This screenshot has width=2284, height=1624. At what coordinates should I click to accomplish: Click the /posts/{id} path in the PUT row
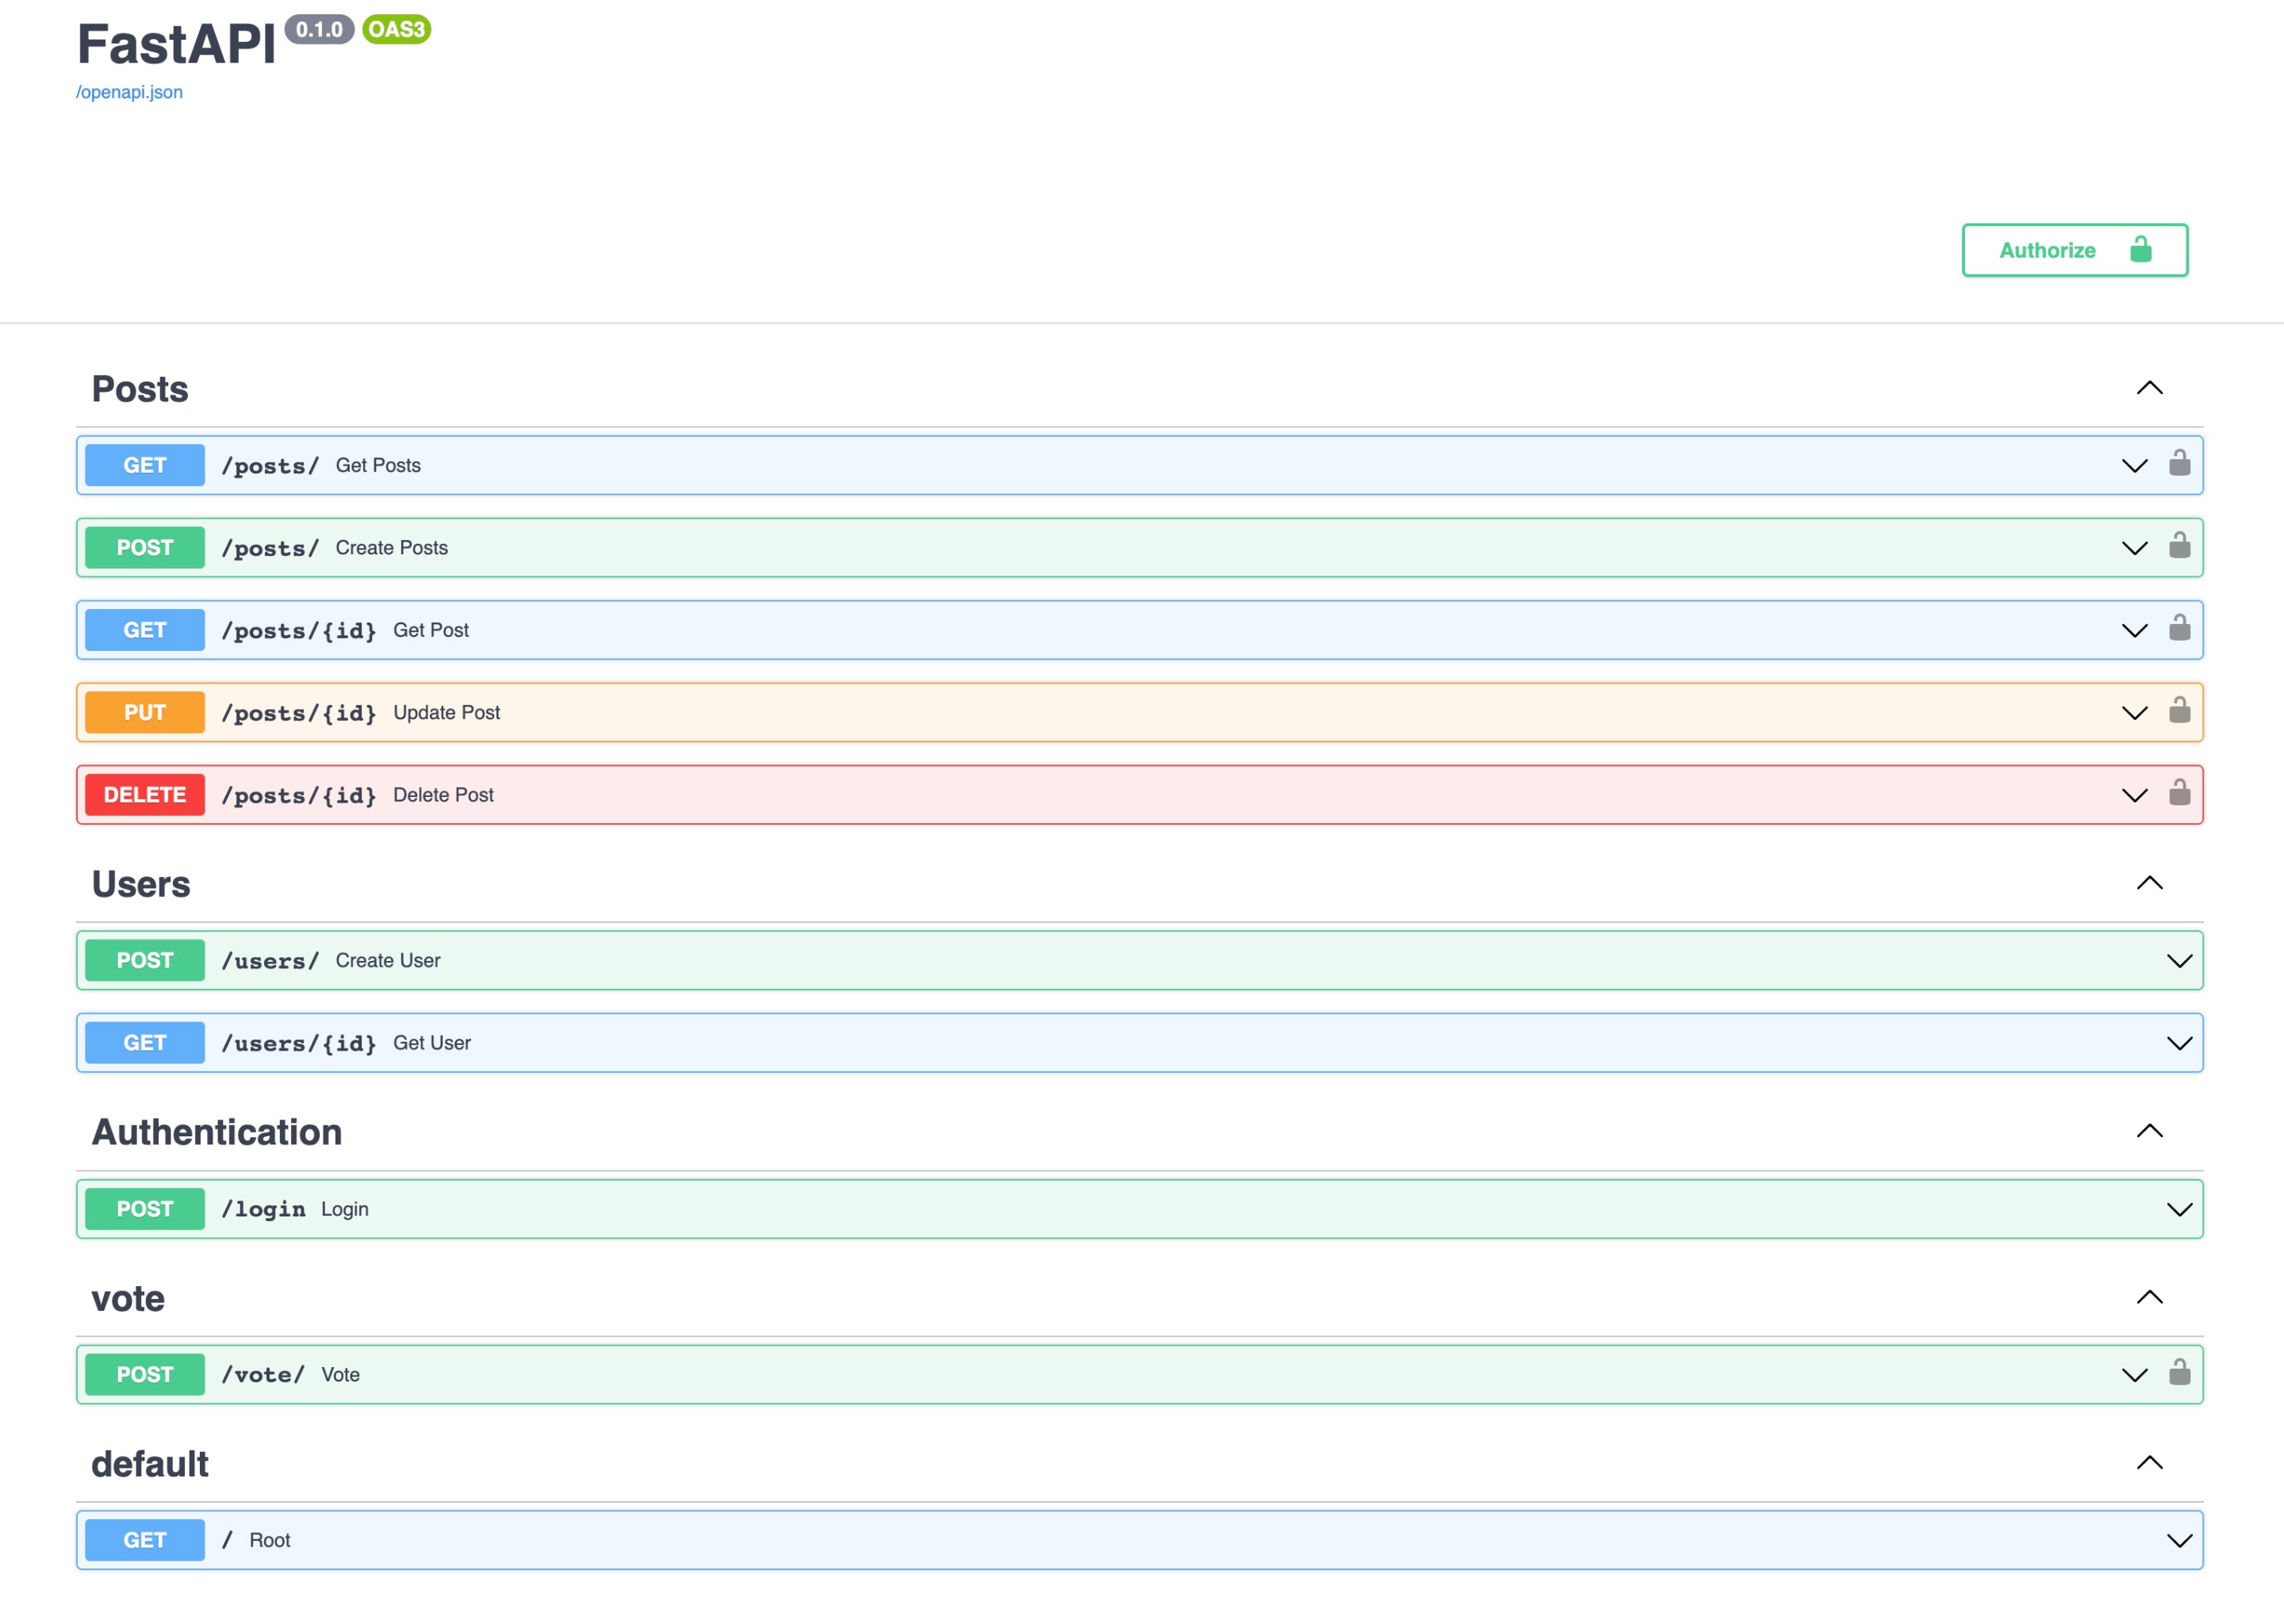pyautogui.click(x=299, y=713)
